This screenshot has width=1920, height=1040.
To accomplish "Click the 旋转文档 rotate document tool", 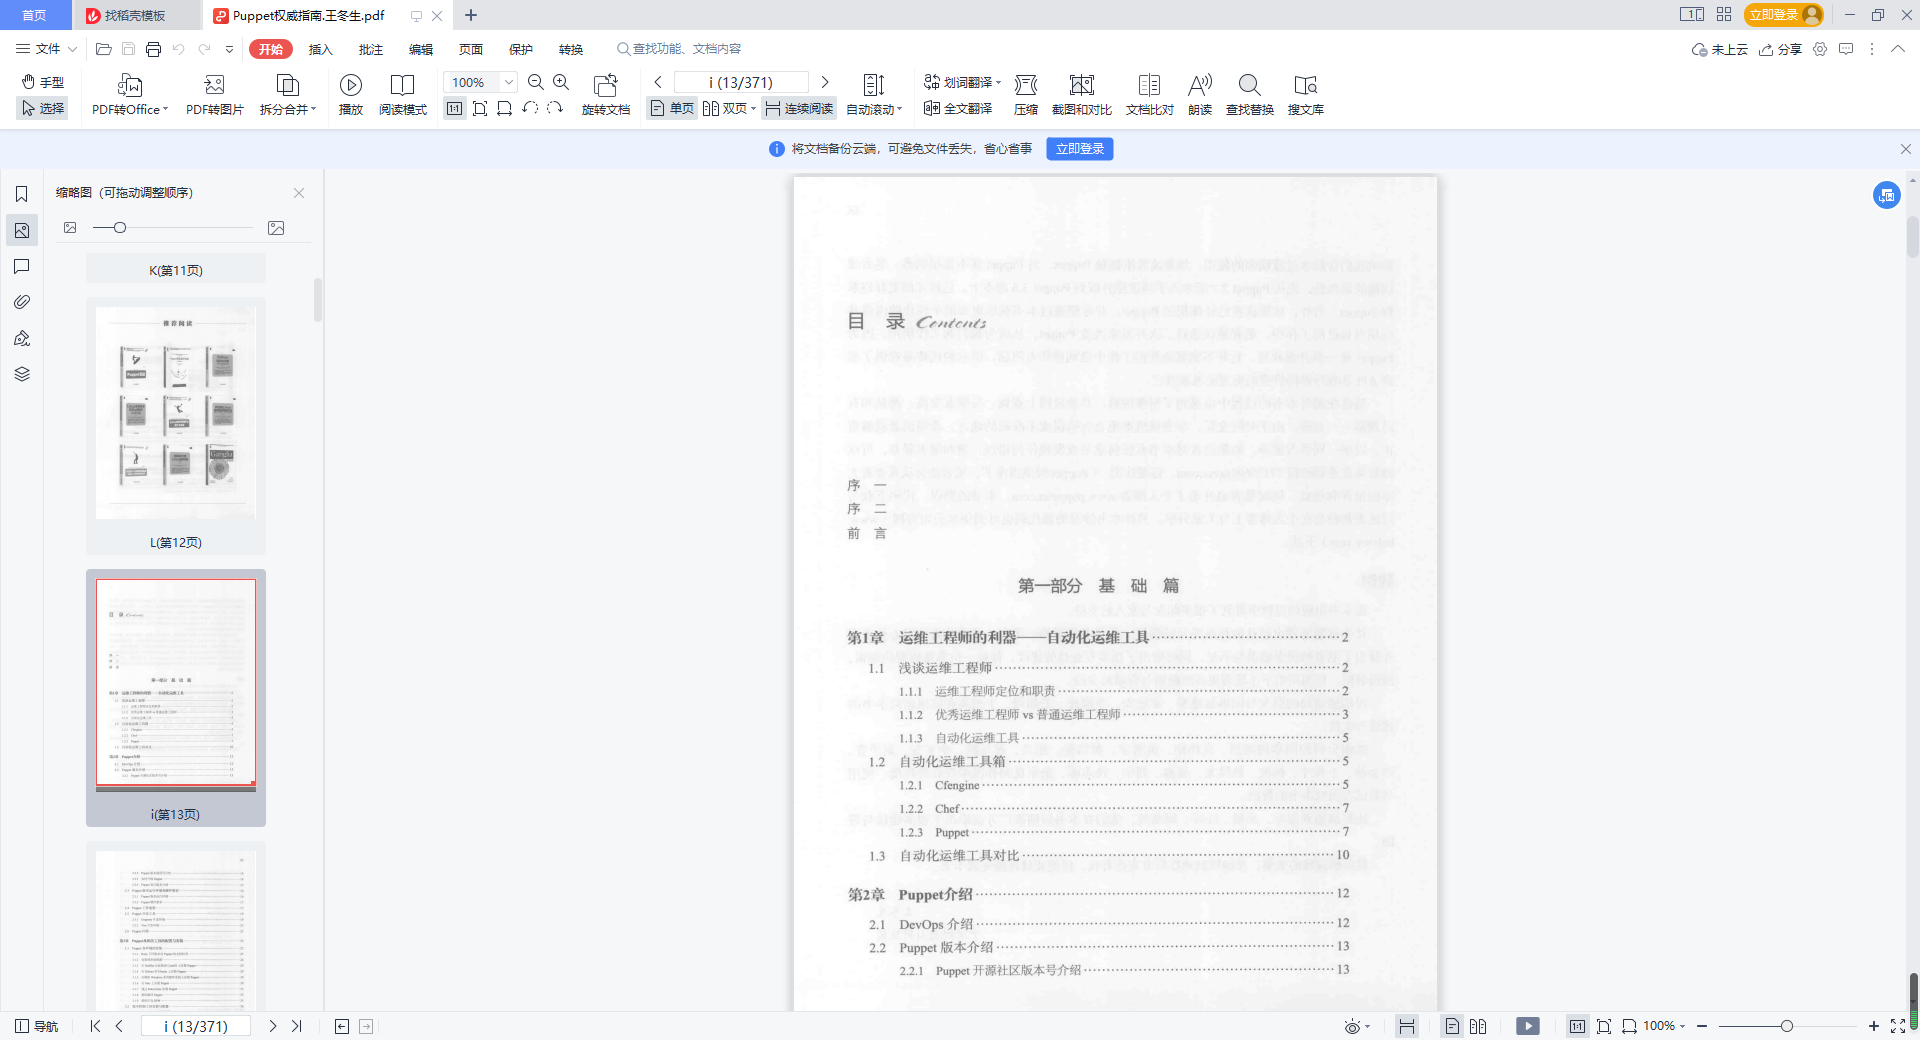I will (x=606, y=95).
